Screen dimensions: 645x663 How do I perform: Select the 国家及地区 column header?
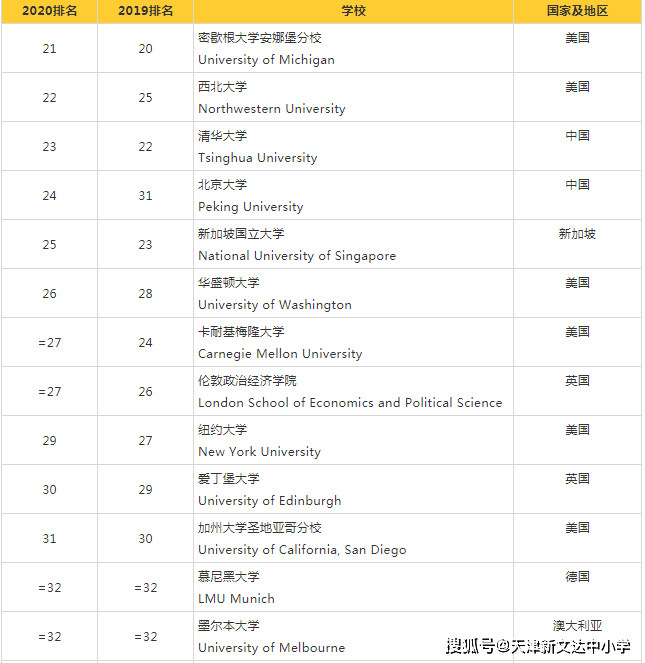[x=577, y=11]
